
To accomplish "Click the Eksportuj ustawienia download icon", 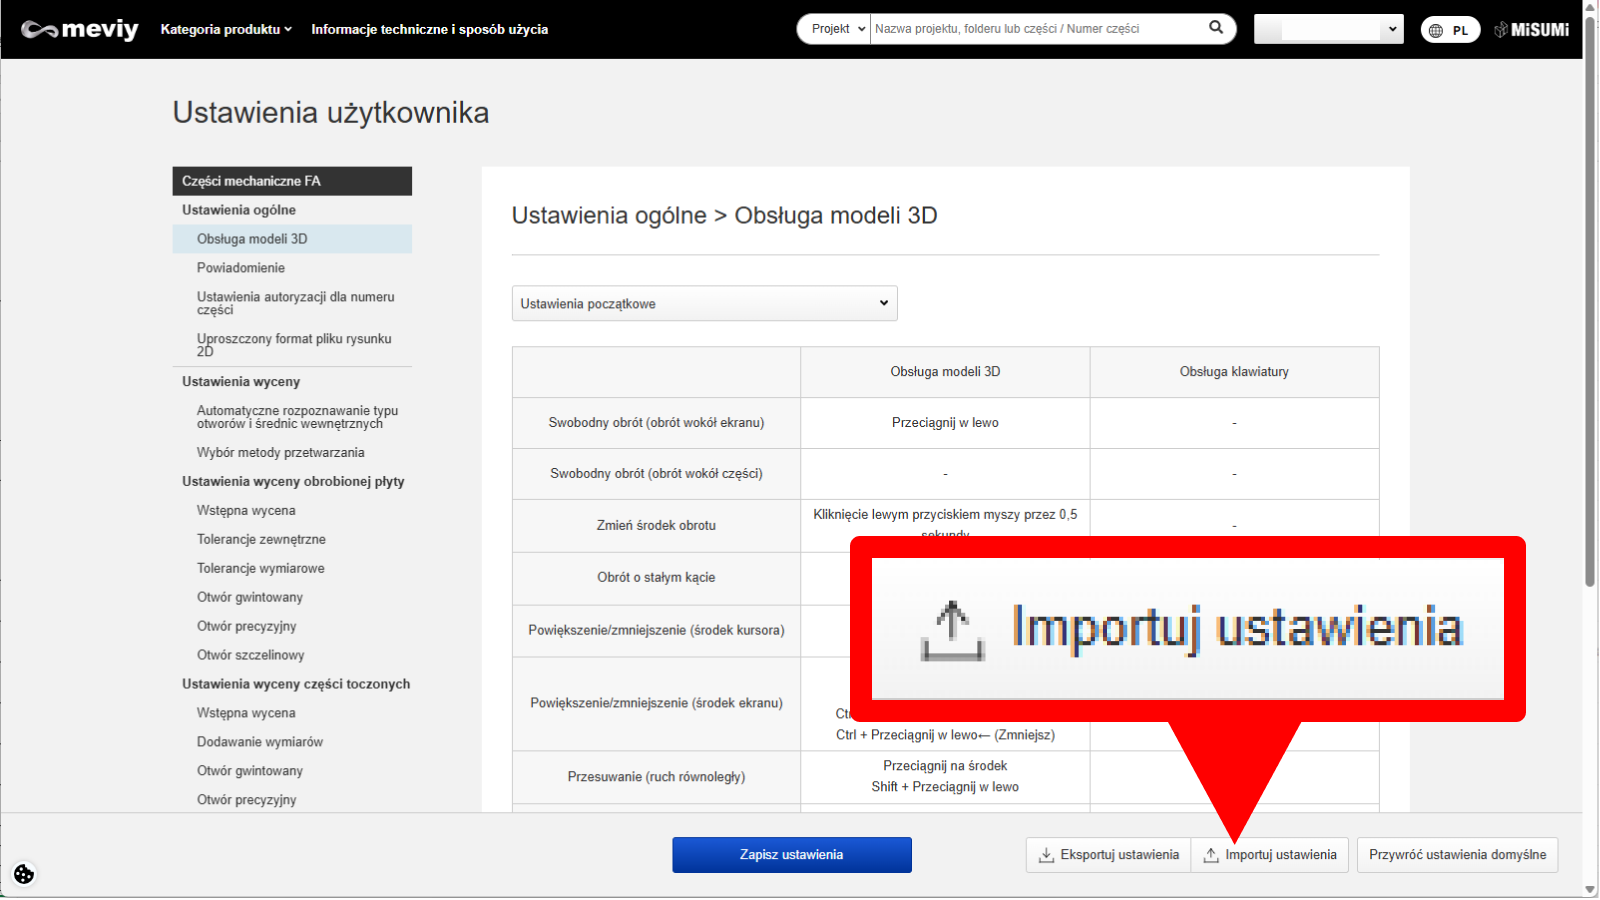I will coord(1046,855).
